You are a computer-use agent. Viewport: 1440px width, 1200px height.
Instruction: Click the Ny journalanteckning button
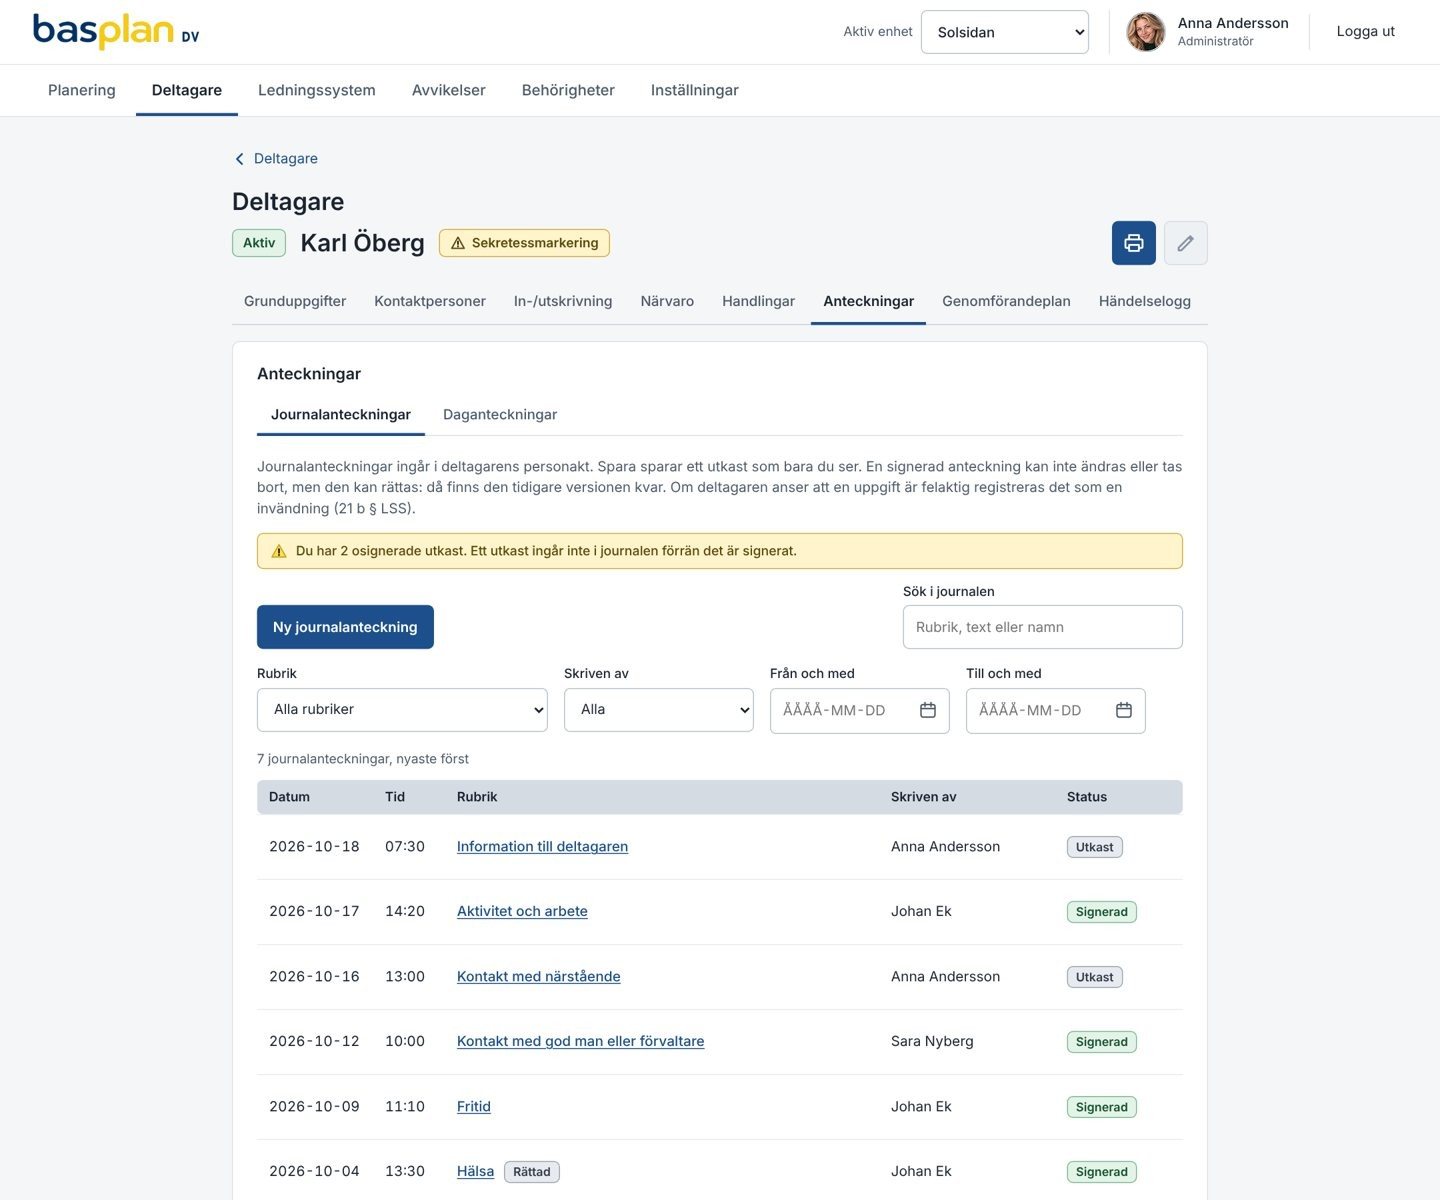[345, 627]
